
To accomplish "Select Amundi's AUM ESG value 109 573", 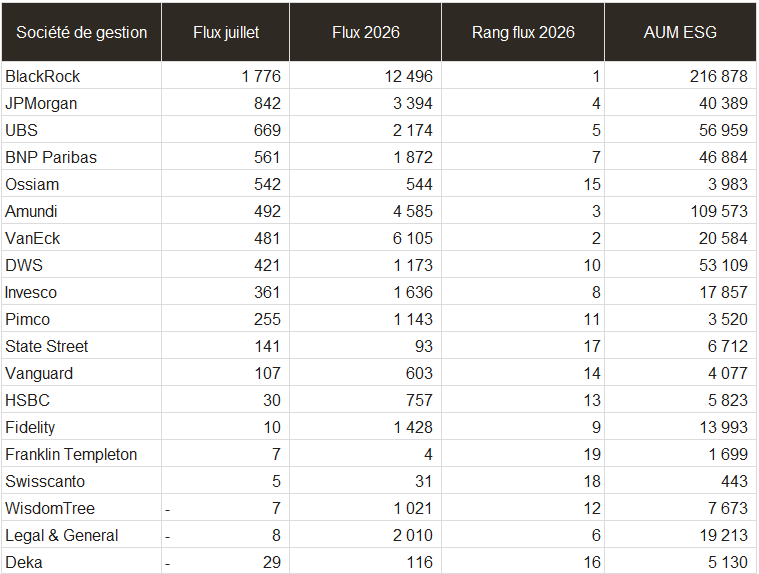I will point(719,211).
